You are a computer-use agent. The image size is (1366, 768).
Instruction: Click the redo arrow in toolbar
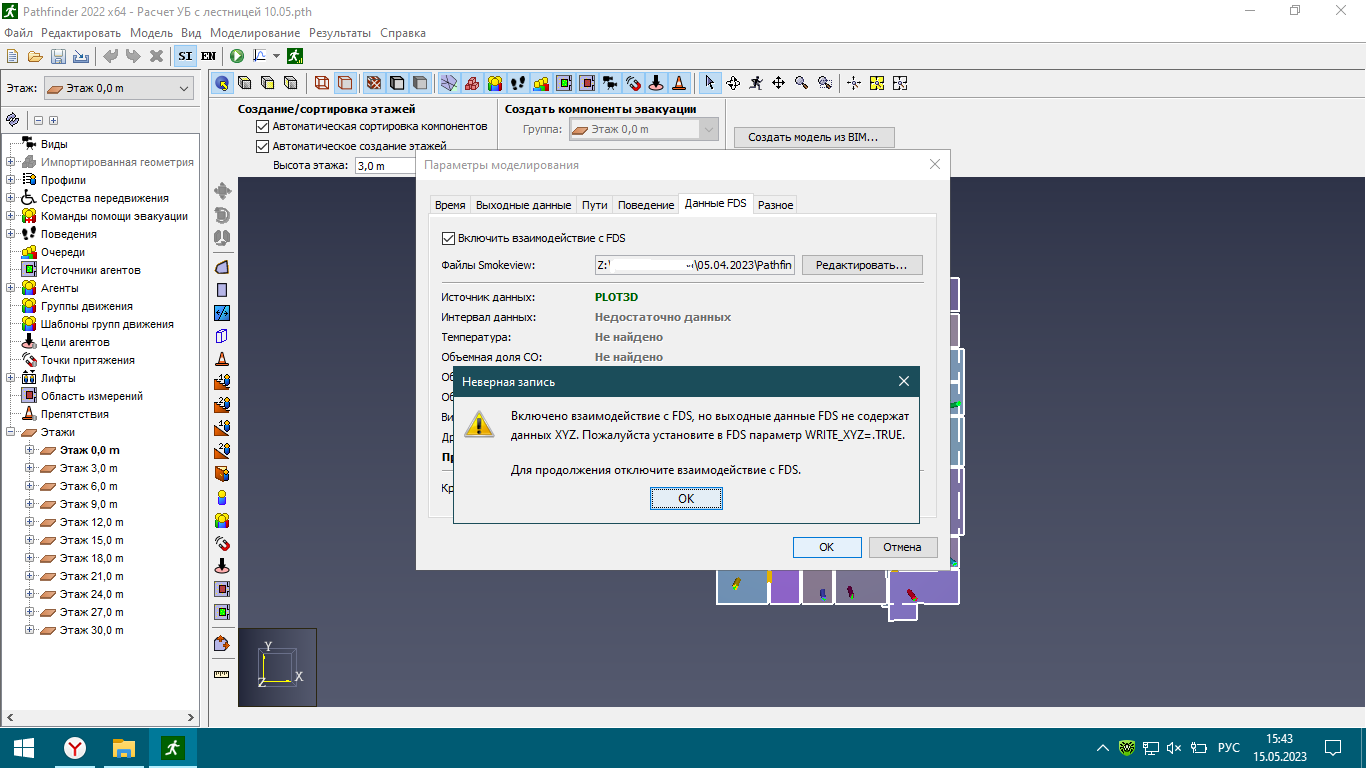point(132,56)
